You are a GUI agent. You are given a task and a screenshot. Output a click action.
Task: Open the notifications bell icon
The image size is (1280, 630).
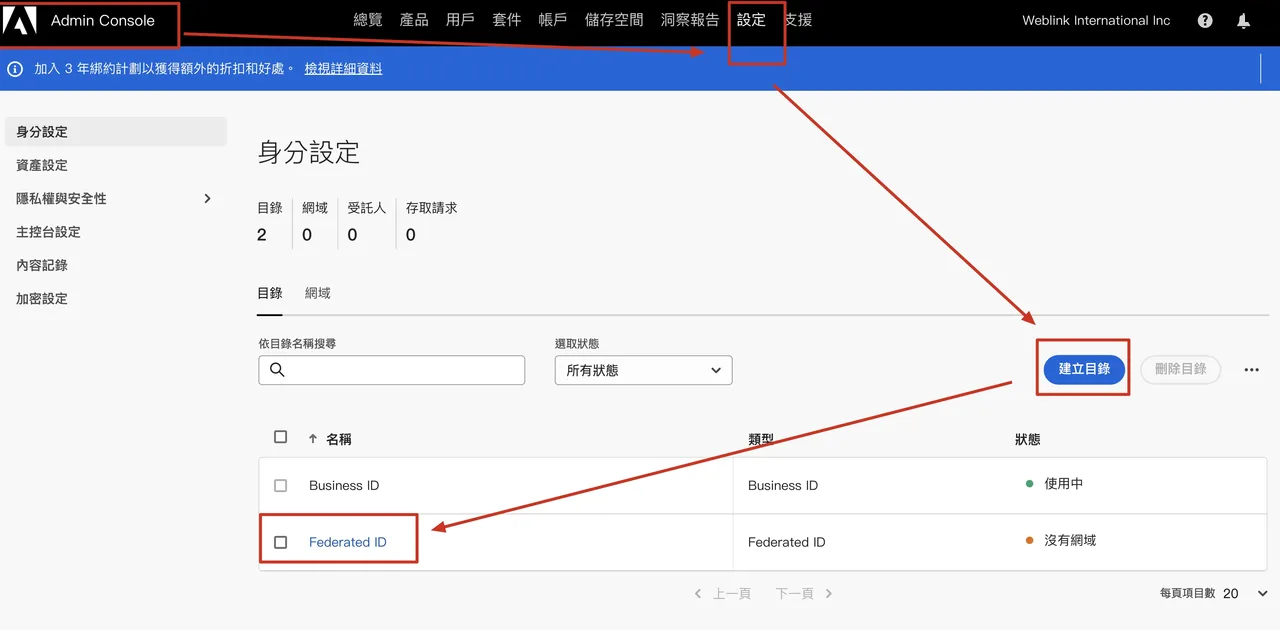tap(1243, 20)
